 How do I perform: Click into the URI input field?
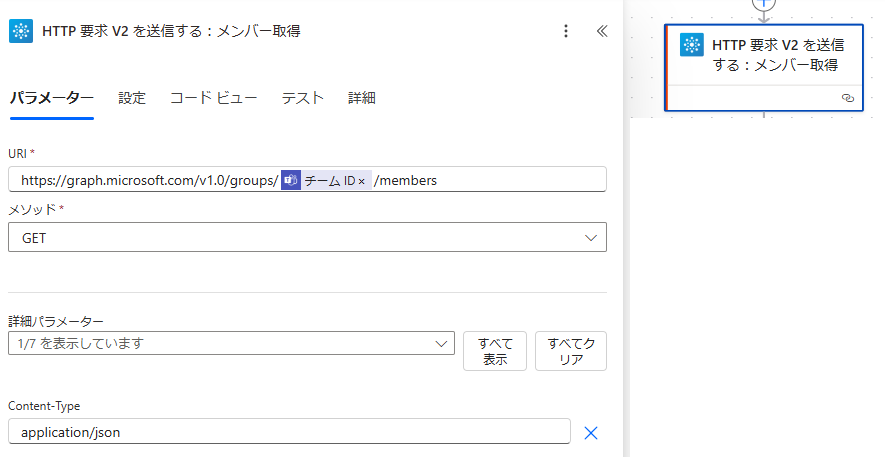pyautogui.click(x=307, y=179)
